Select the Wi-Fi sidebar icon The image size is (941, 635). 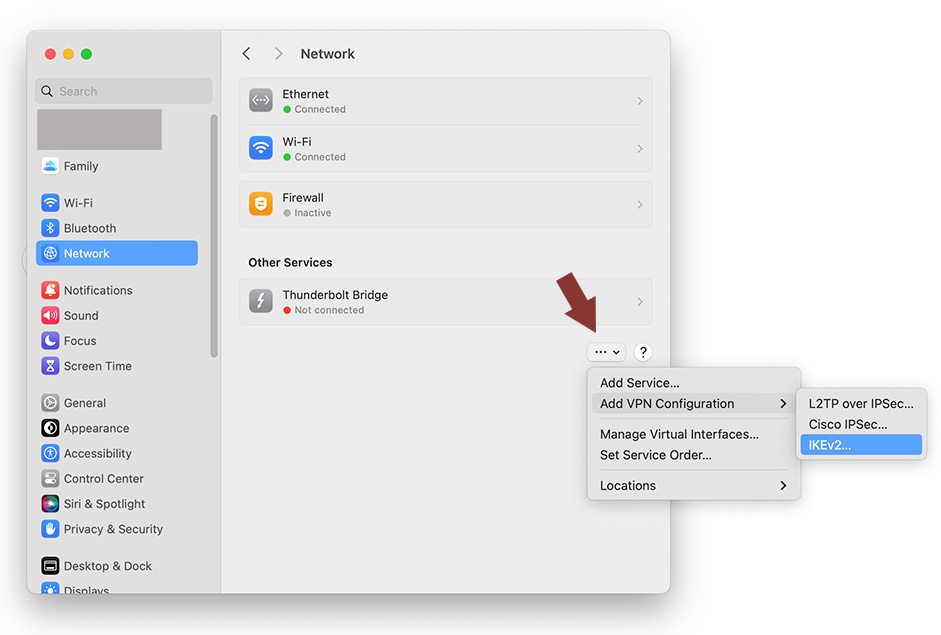click(50, 203)
